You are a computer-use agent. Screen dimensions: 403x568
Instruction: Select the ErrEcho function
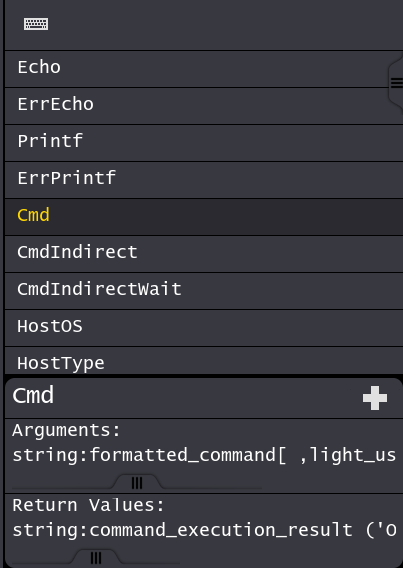(204, 106)
